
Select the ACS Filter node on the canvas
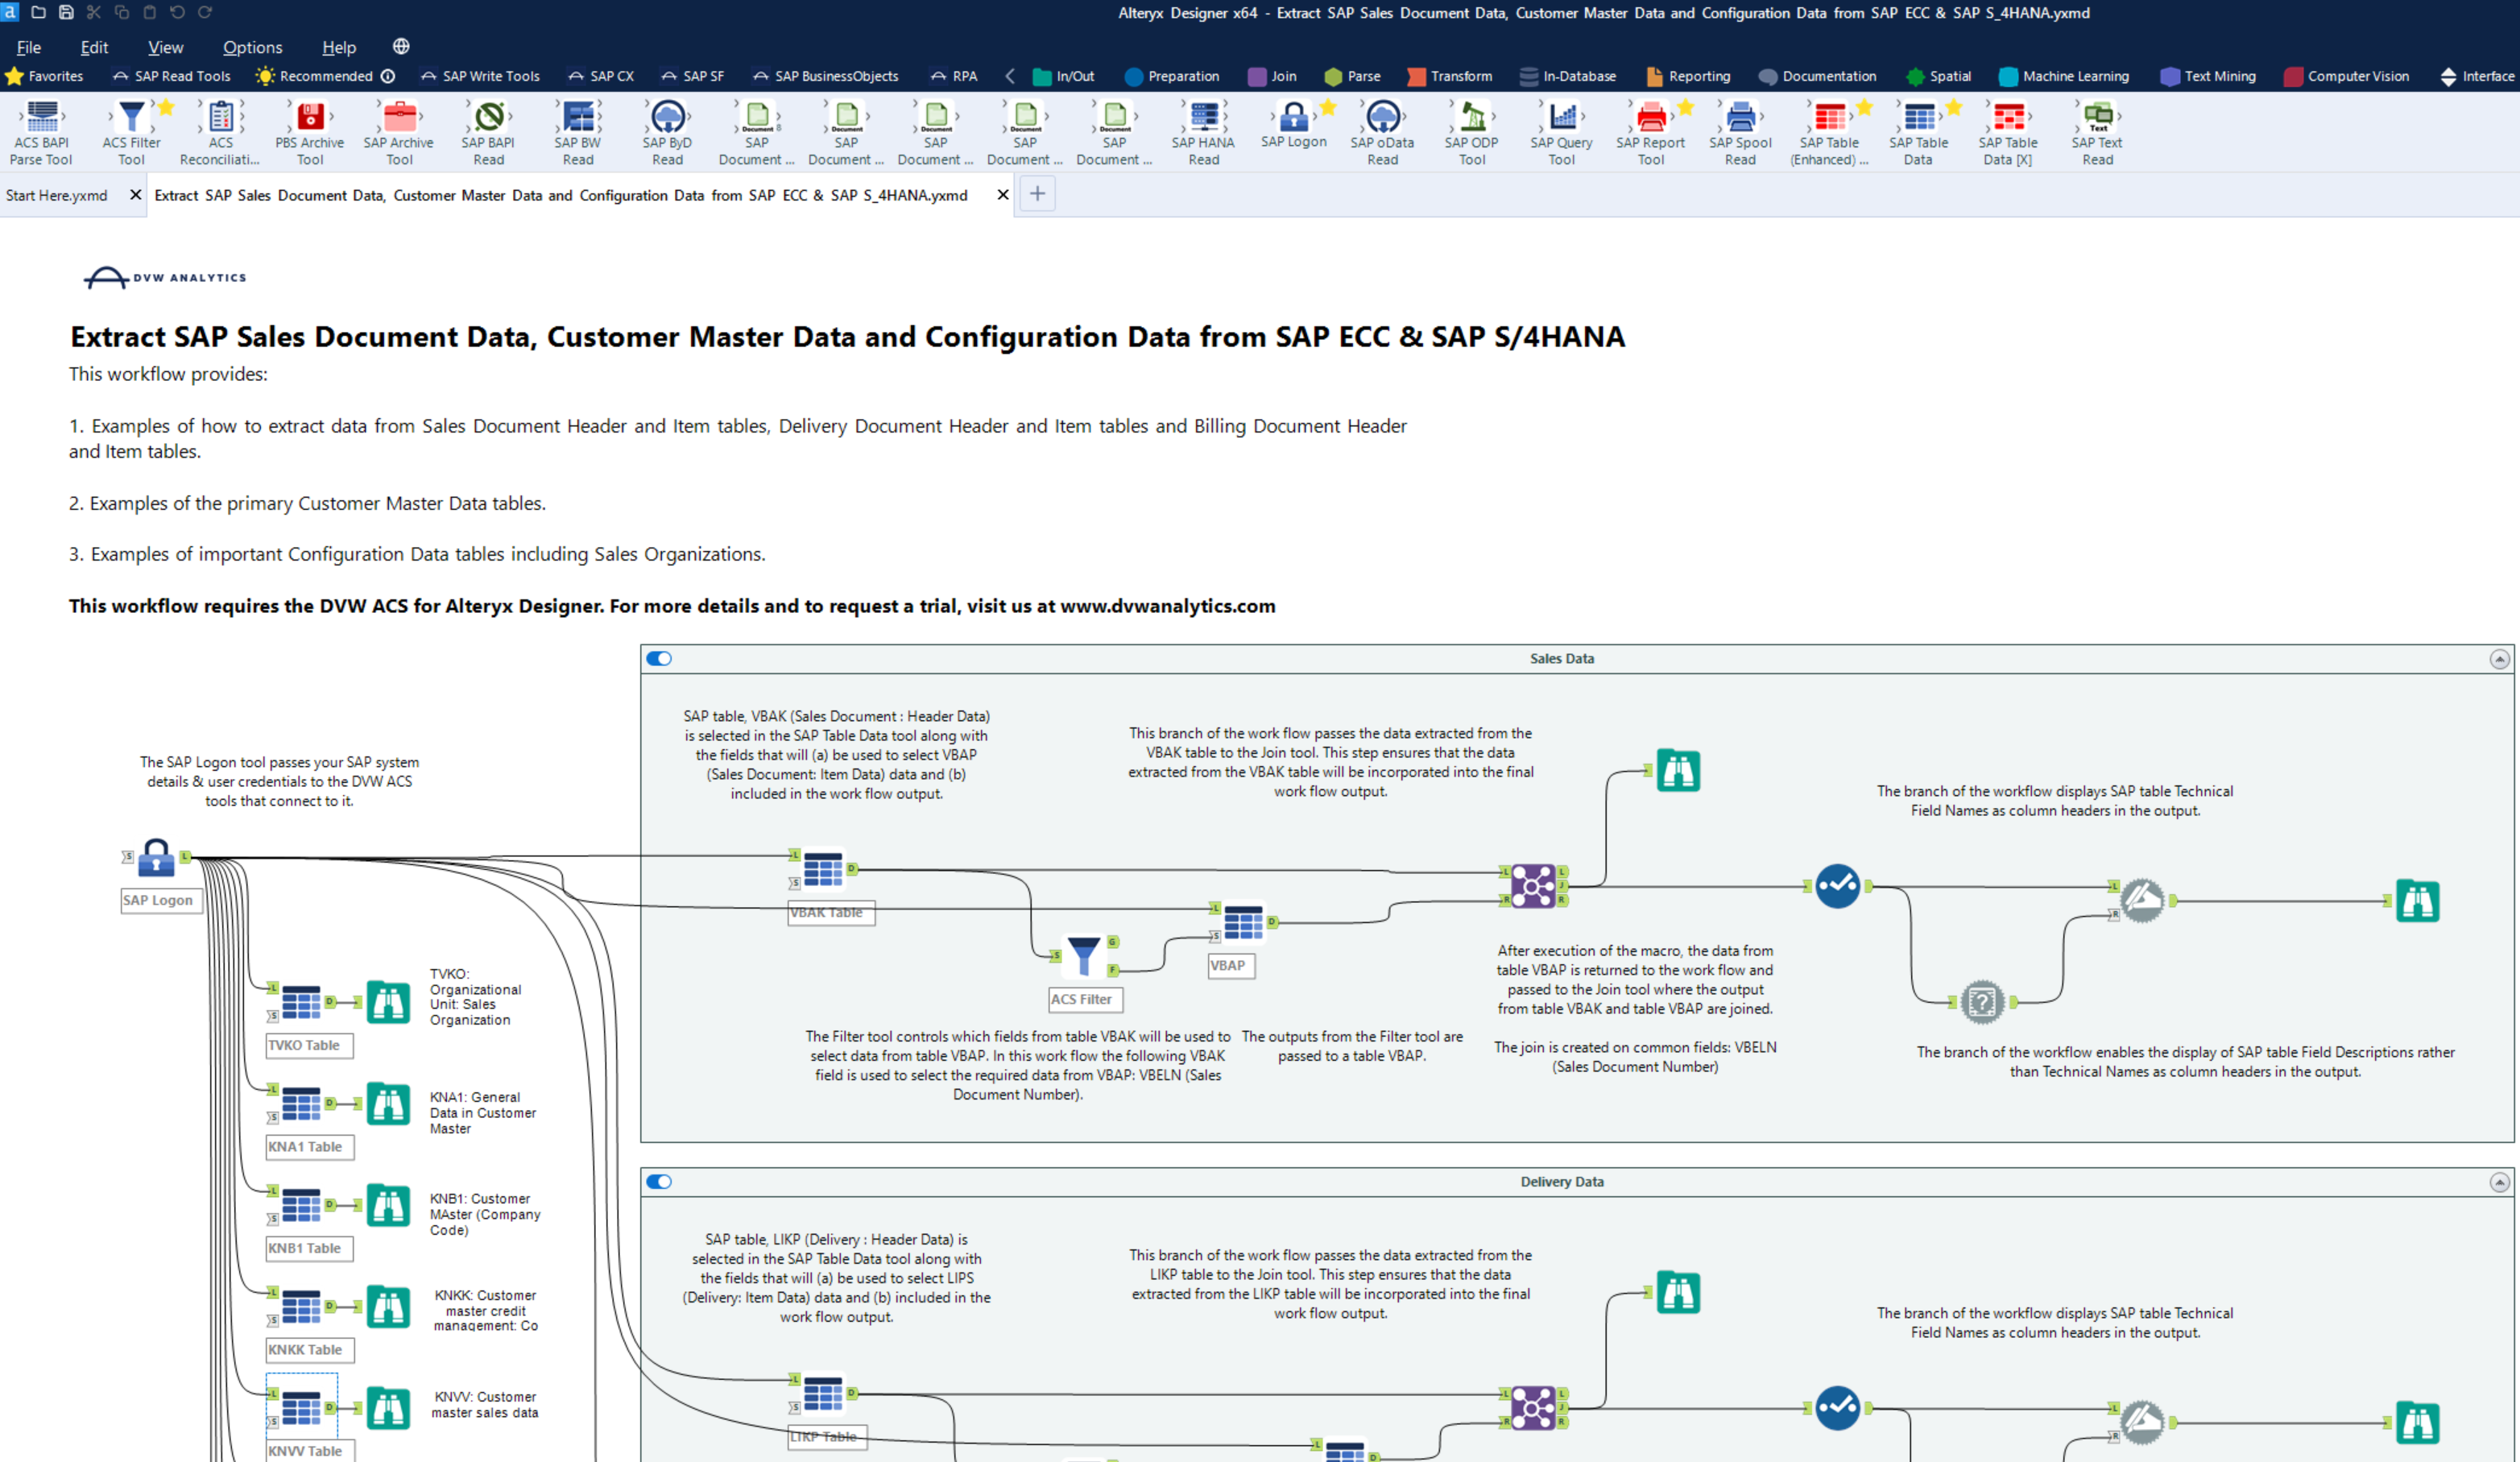pyautogui.click(x=1083, y=955)
